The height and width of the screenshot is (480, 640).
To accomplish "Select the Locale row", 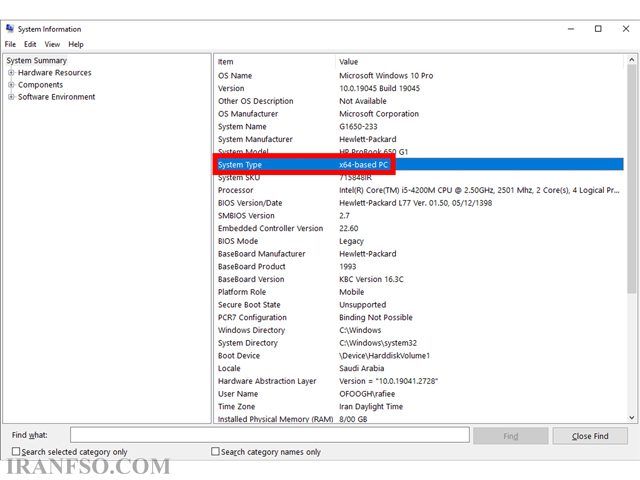I will coord(419,369).
